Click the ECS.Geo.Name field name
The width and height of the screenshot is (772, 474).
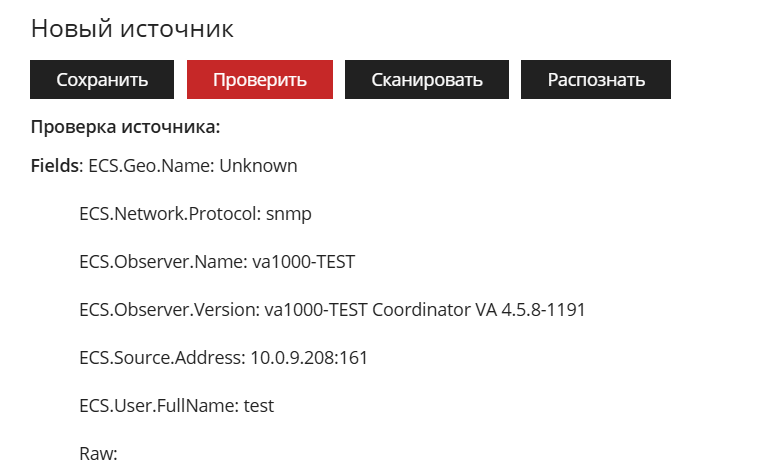click(151, 166)
